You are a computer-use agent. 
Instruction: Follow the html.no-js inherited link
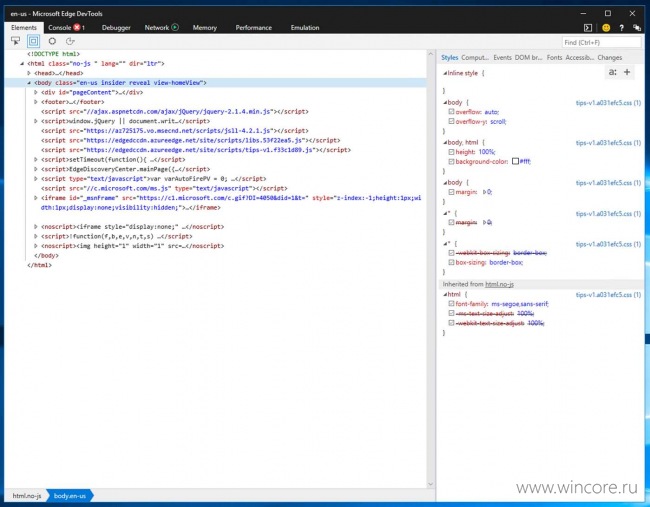click(x=500, y=284)
